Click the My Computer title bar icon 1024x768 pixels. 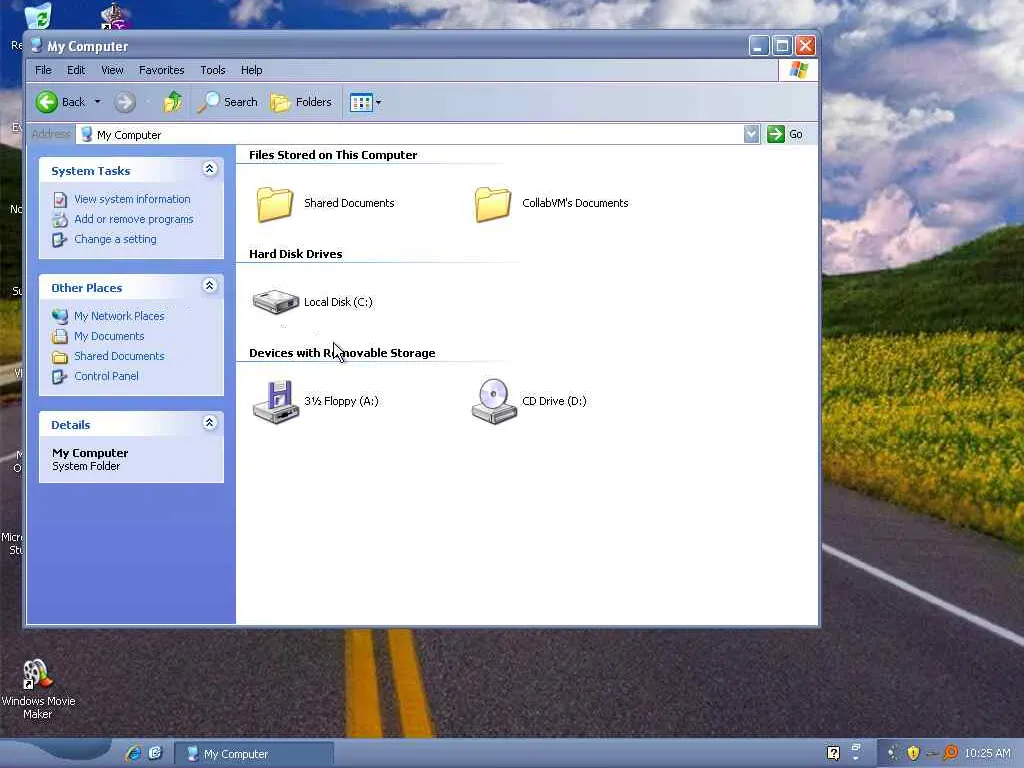[37, 46]
